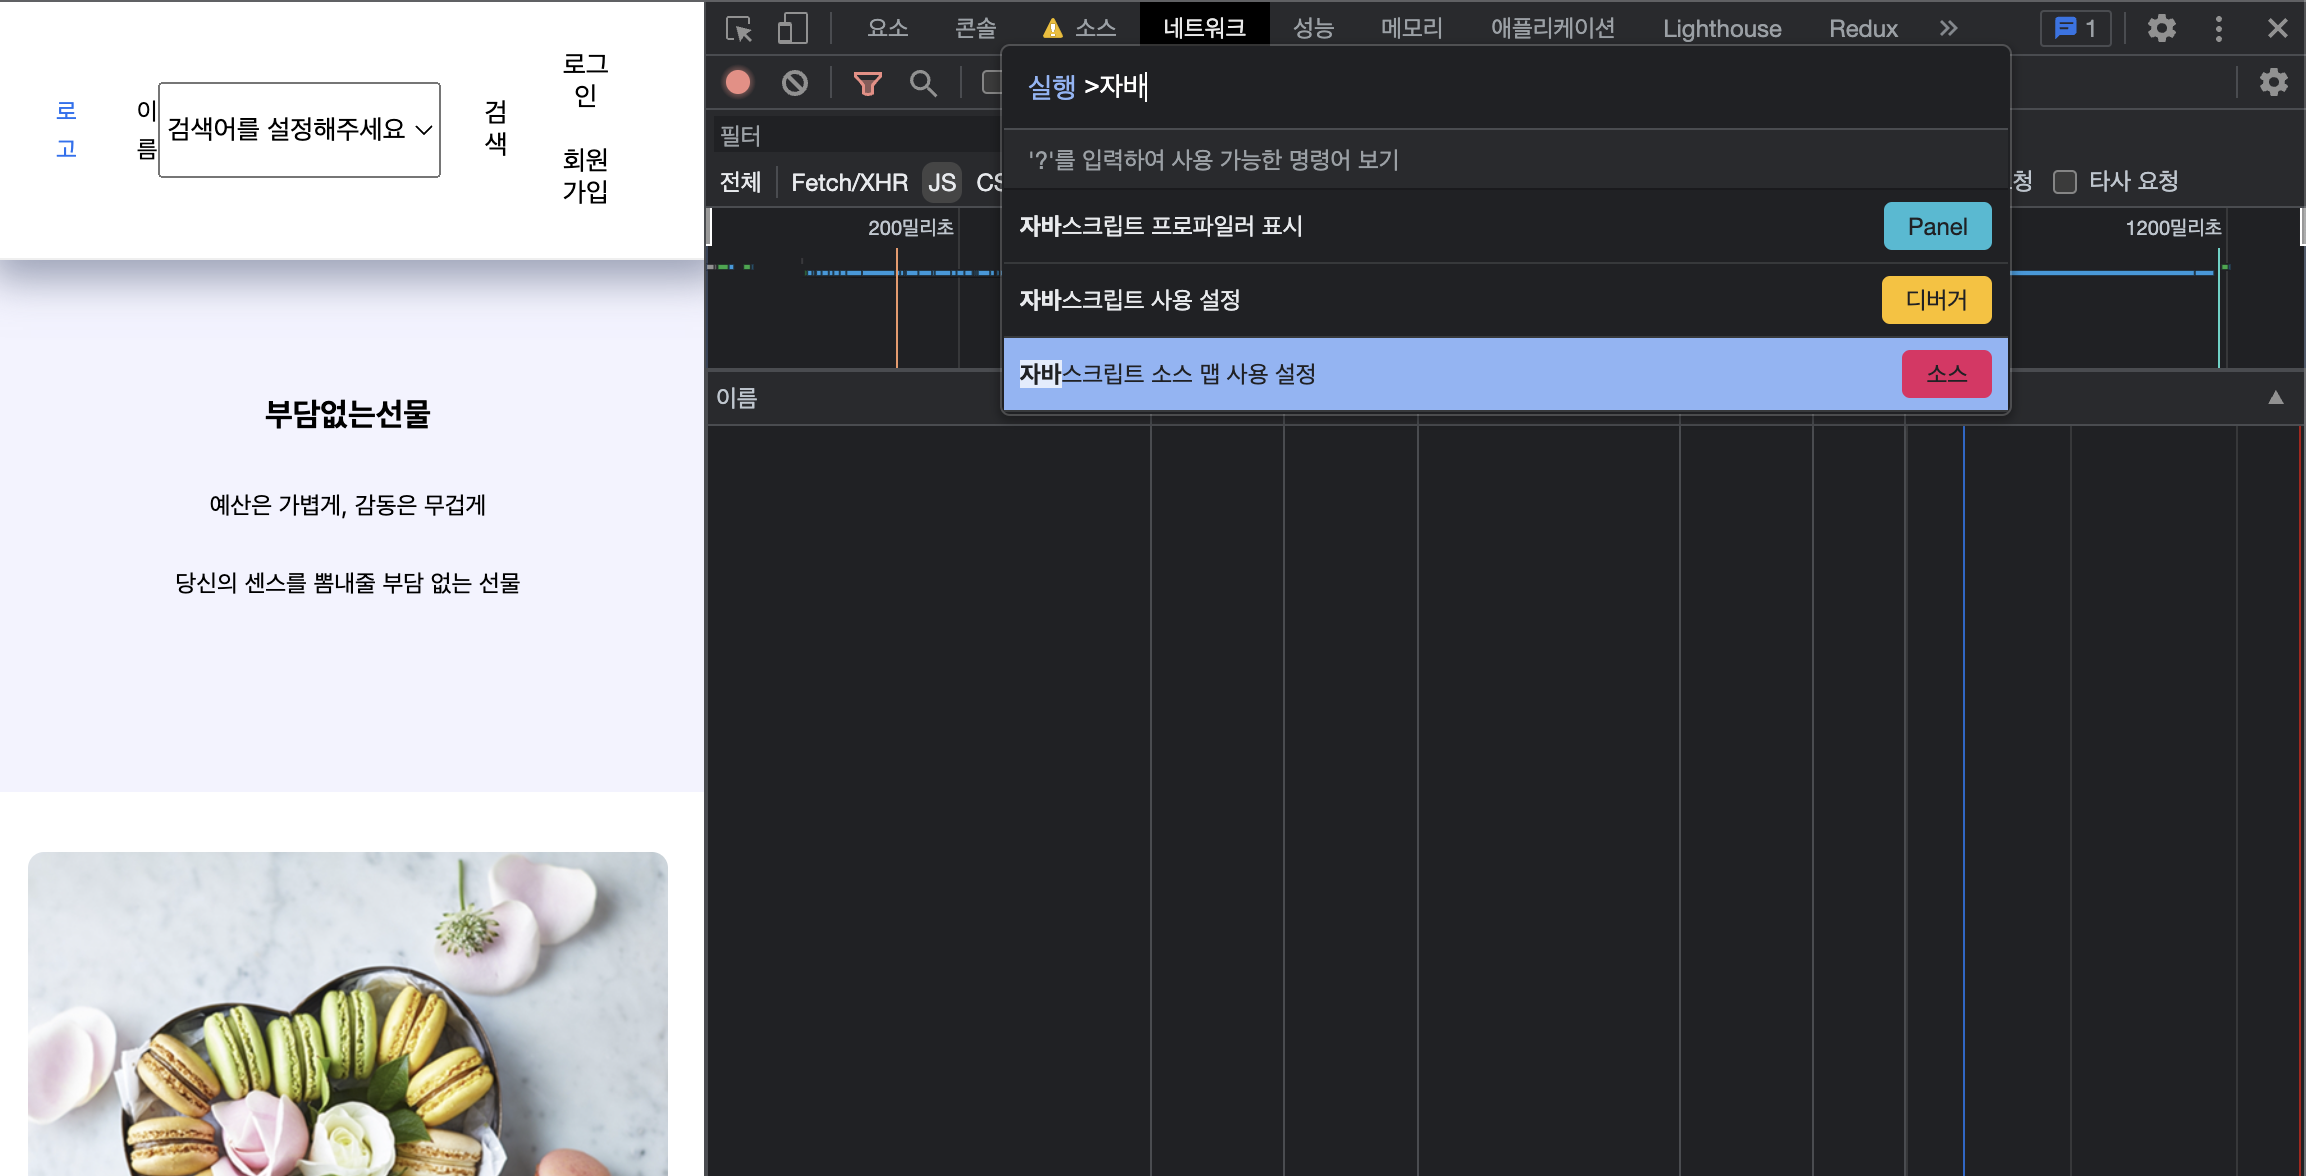2306x1176 pixels.
Task: Open network search magnifier icon
Action: pos(923,83)
